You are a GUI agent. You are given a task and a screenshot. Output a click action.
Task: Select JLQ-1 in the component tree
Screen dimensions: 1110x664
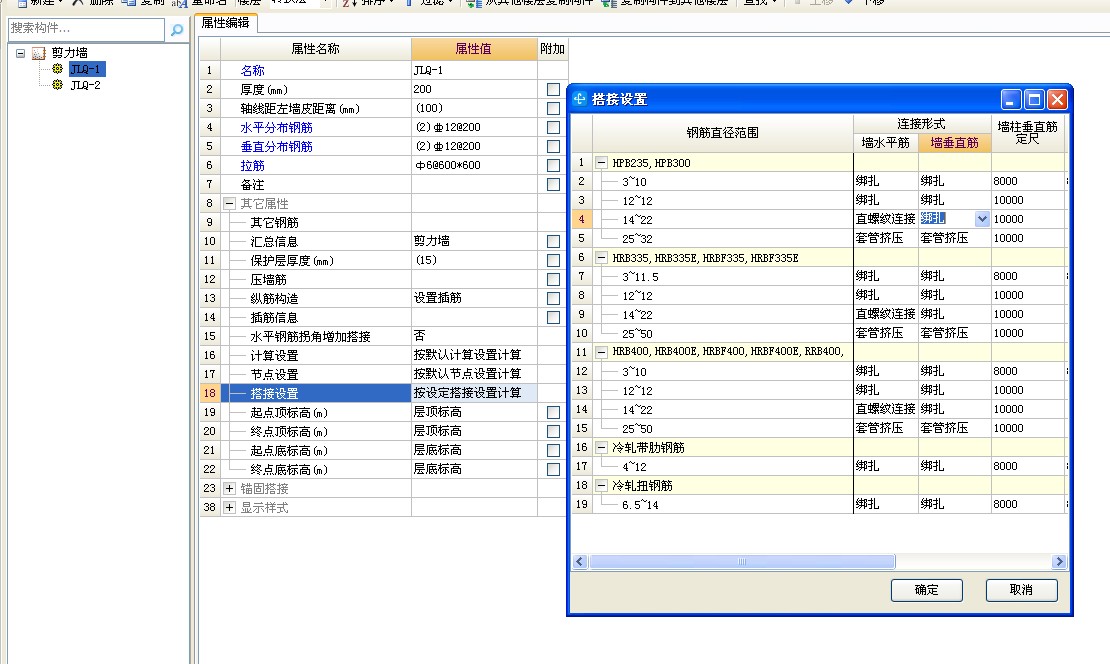[86, 69]
